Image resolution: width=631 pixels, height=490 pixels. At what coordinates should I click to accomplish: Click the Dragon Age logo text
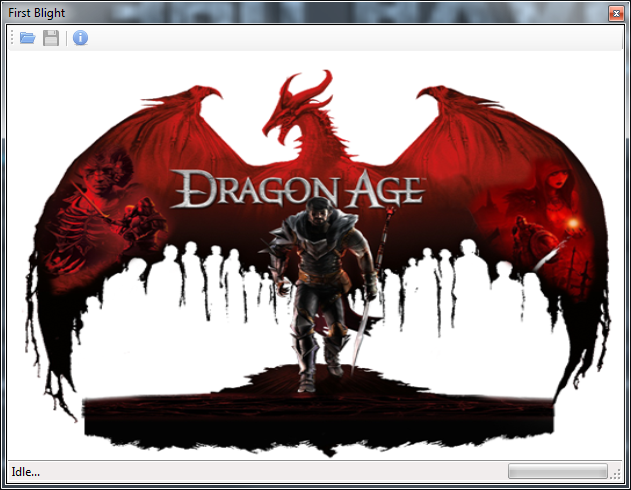pyautogui.click(x=298, y=188)
